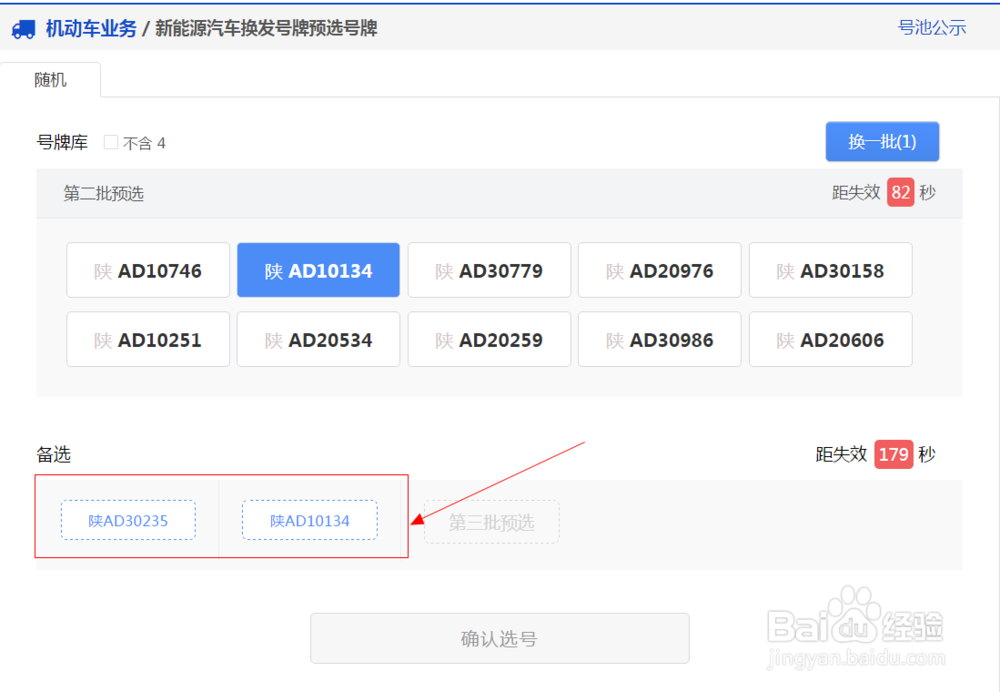This screenshot has height=692, width=1000.
Task: Click the 确认选号 confirm button
Action: tap(500, 638)
